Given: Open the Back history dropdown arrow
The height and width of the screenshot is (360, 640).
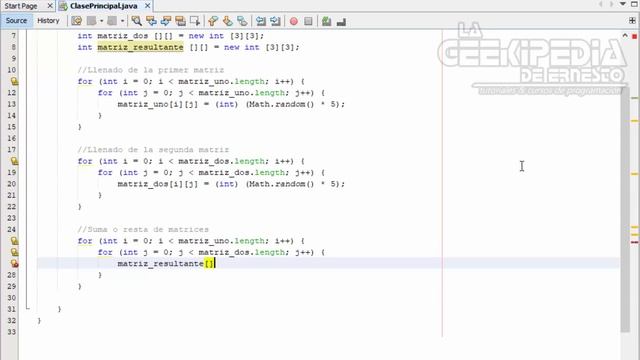Looking at the screenshot, I should pyautogui.click(x=101, y=21).
